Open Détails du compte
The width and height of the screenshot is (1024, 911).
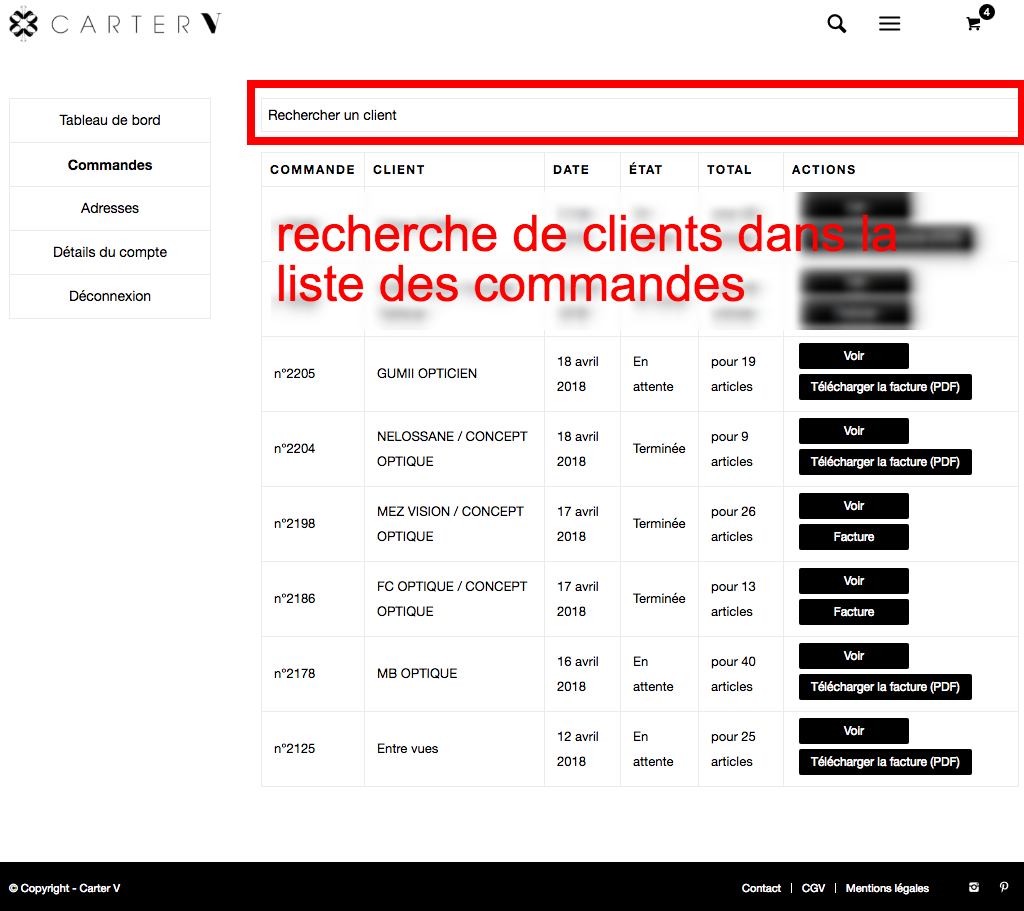click(x=110, y=252)
